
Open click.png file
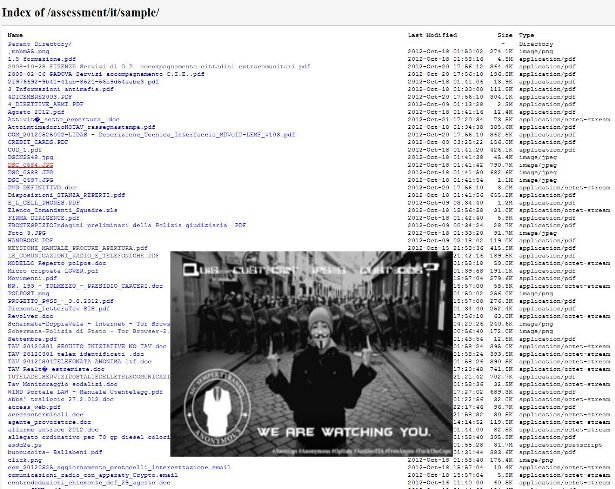pyautogui.click(x=25, y=460)
